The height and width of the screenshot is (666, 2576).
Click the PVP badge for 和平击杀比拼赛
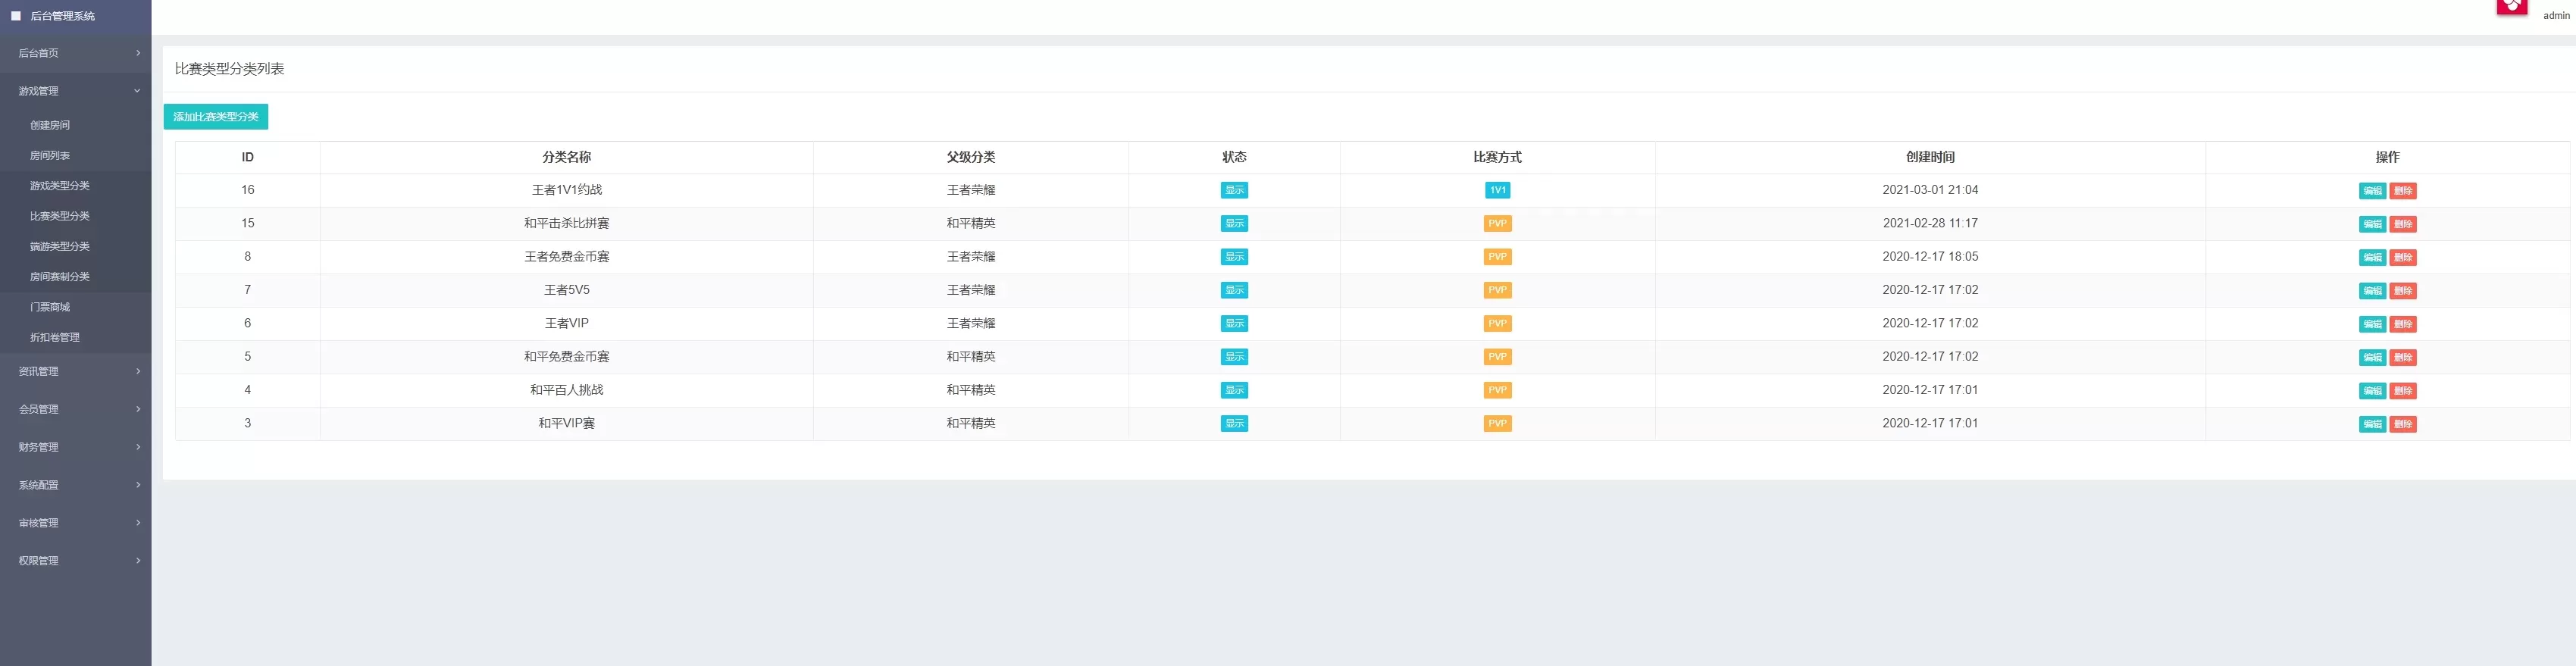[x=1497, y=224]
